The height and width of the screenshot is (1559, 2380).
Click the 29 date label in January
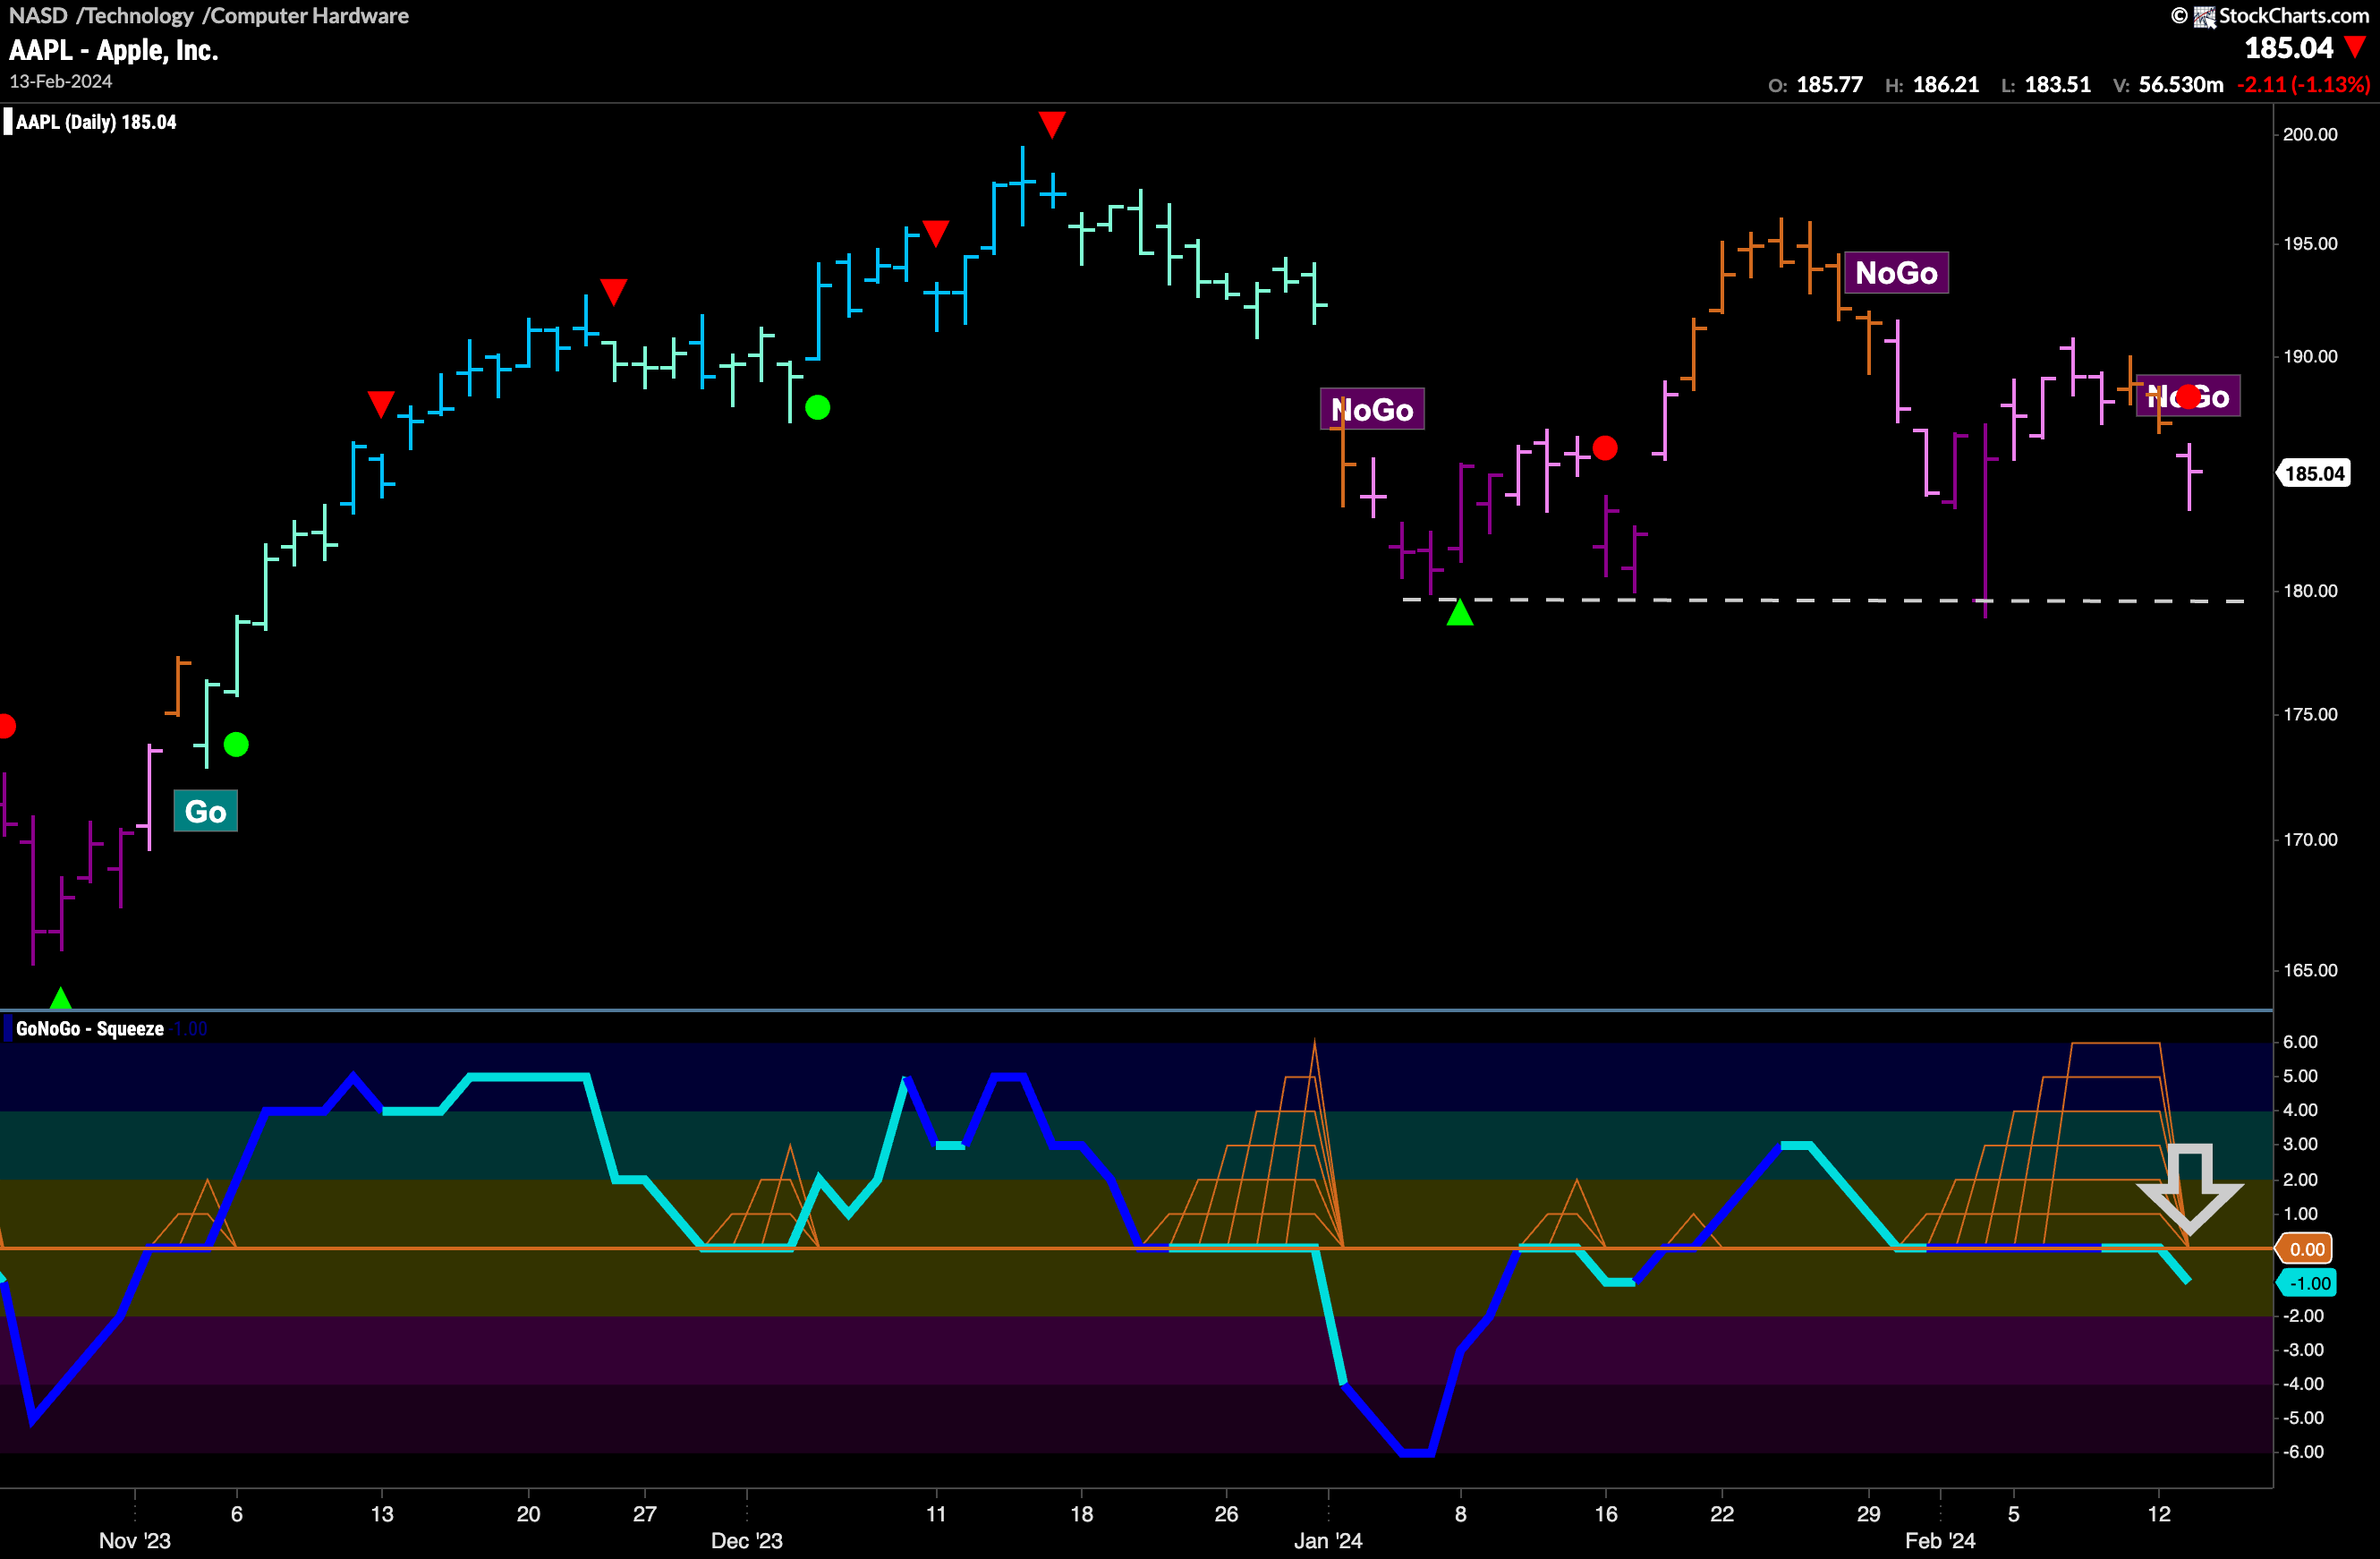pos(1868,1513)
